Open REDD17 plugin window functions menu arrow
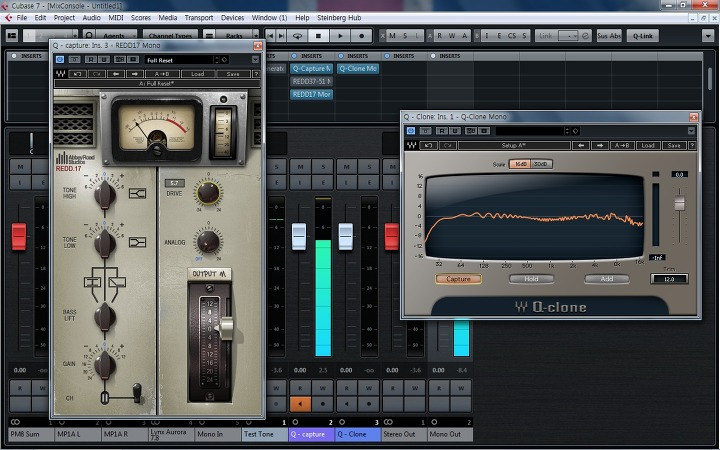Viewport: 720px width, 450px height. 255,60
